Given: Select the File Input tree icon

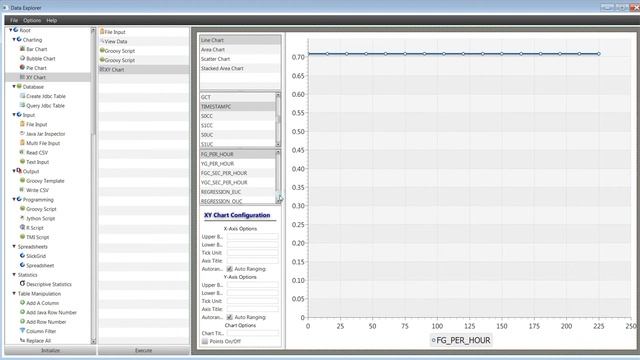Looking at the screenshot, I should point(22,124).
